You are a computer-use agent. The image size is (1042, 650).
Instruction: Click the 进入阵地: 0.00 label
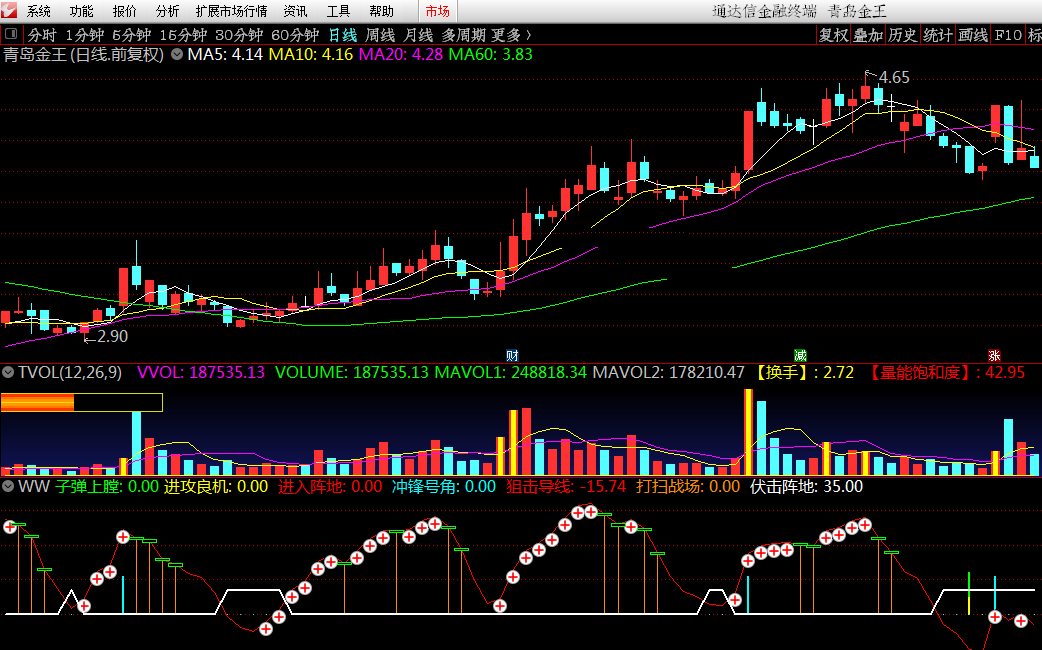330,487
